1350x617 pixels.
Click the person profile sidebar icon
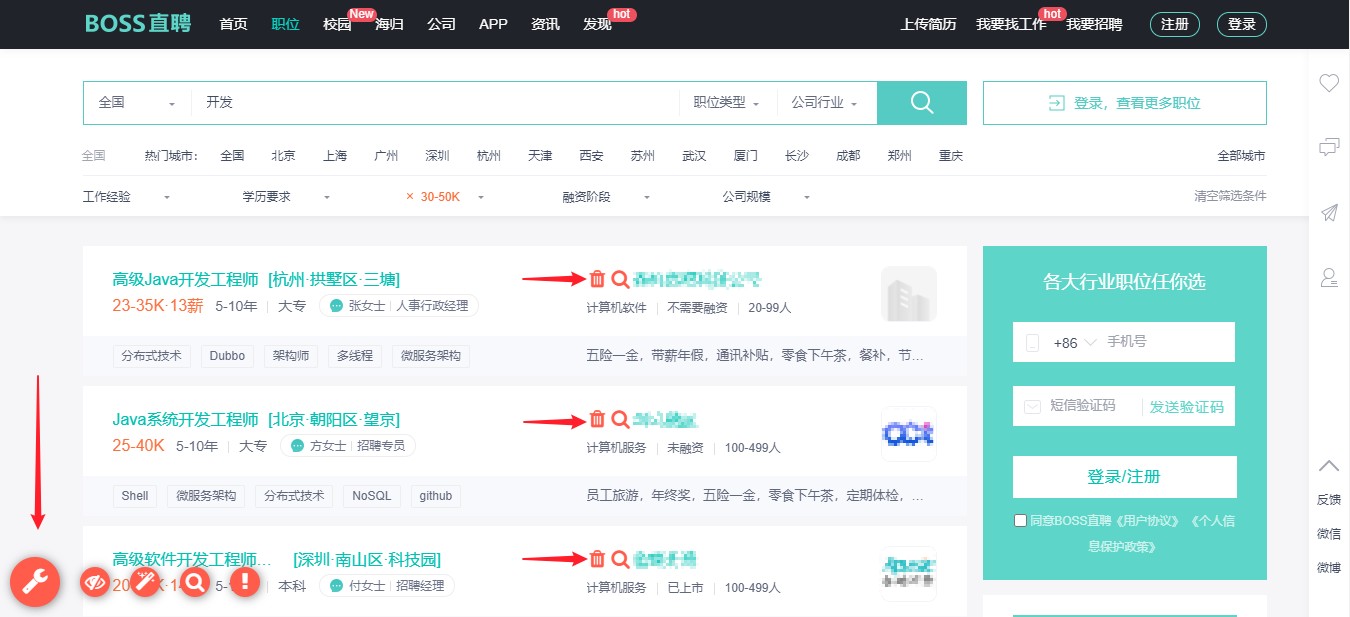(1329, 277)
